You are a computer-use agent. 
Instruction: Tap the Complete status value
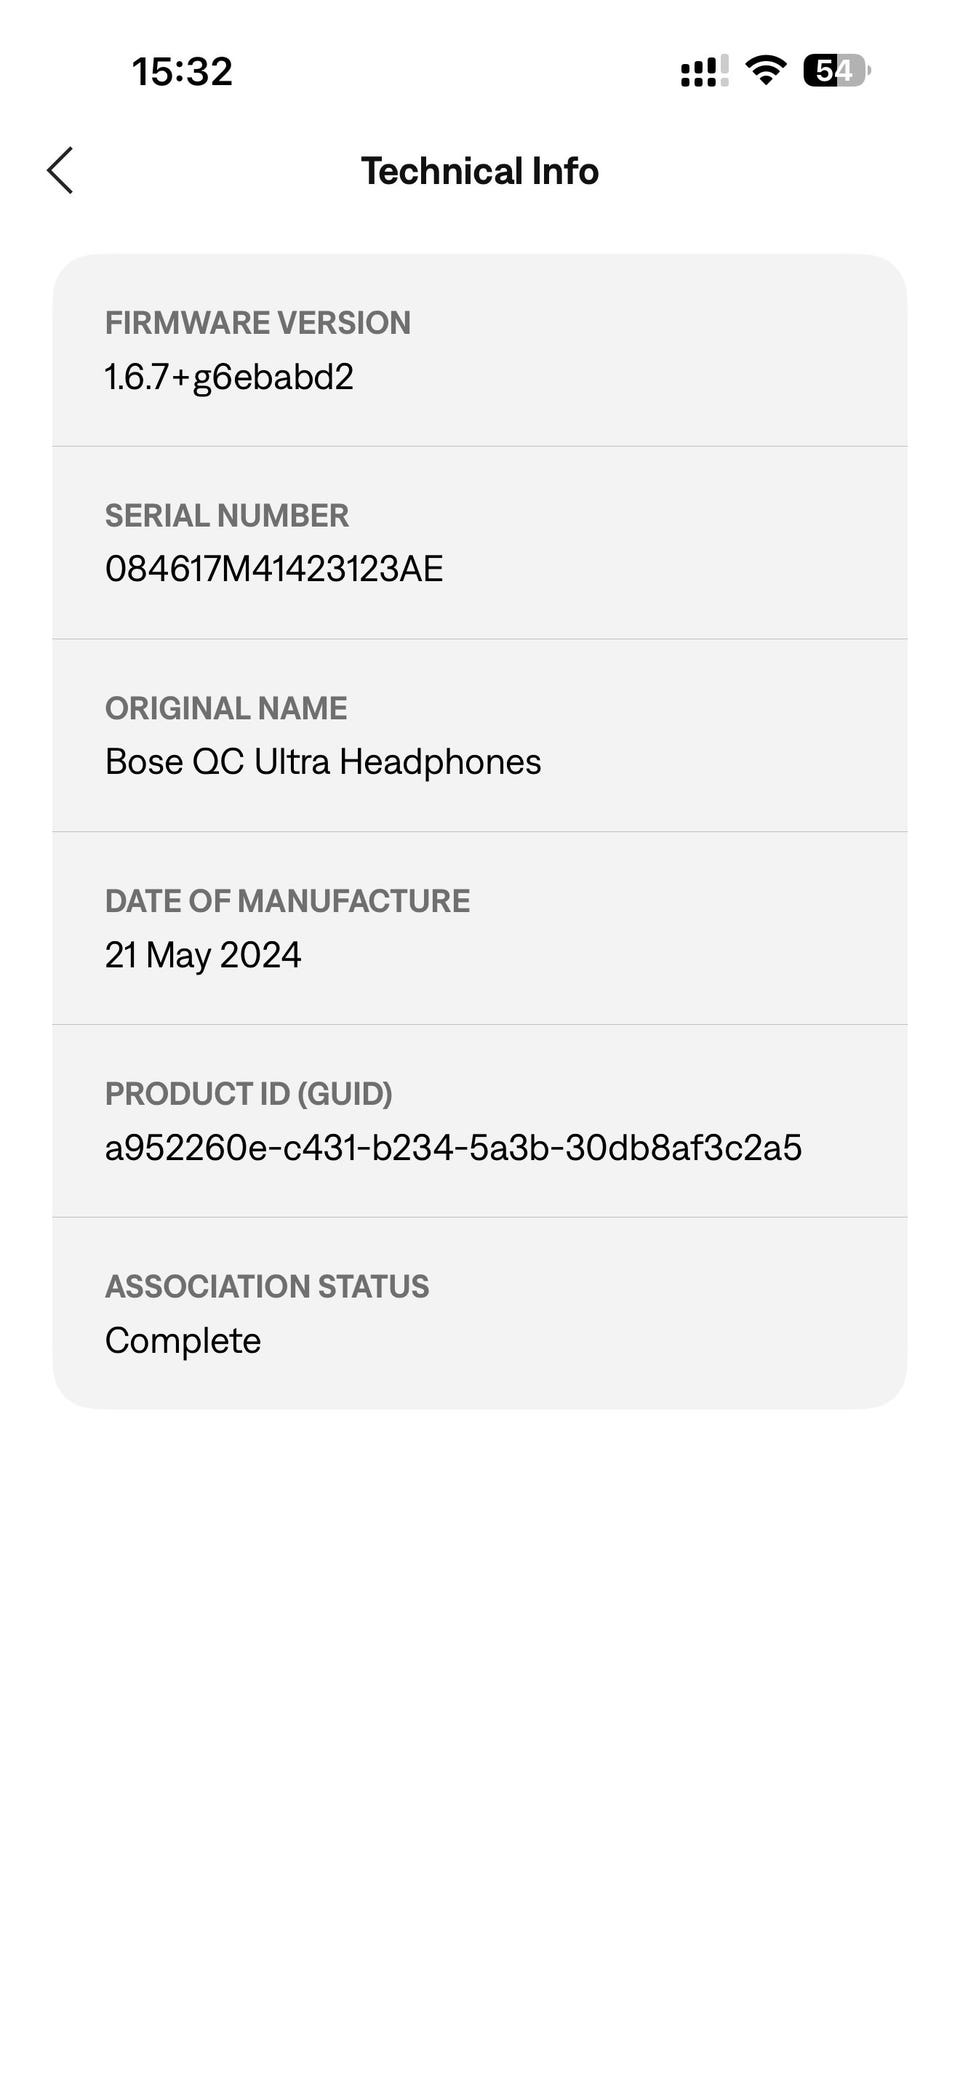[x=183, y=1340]
